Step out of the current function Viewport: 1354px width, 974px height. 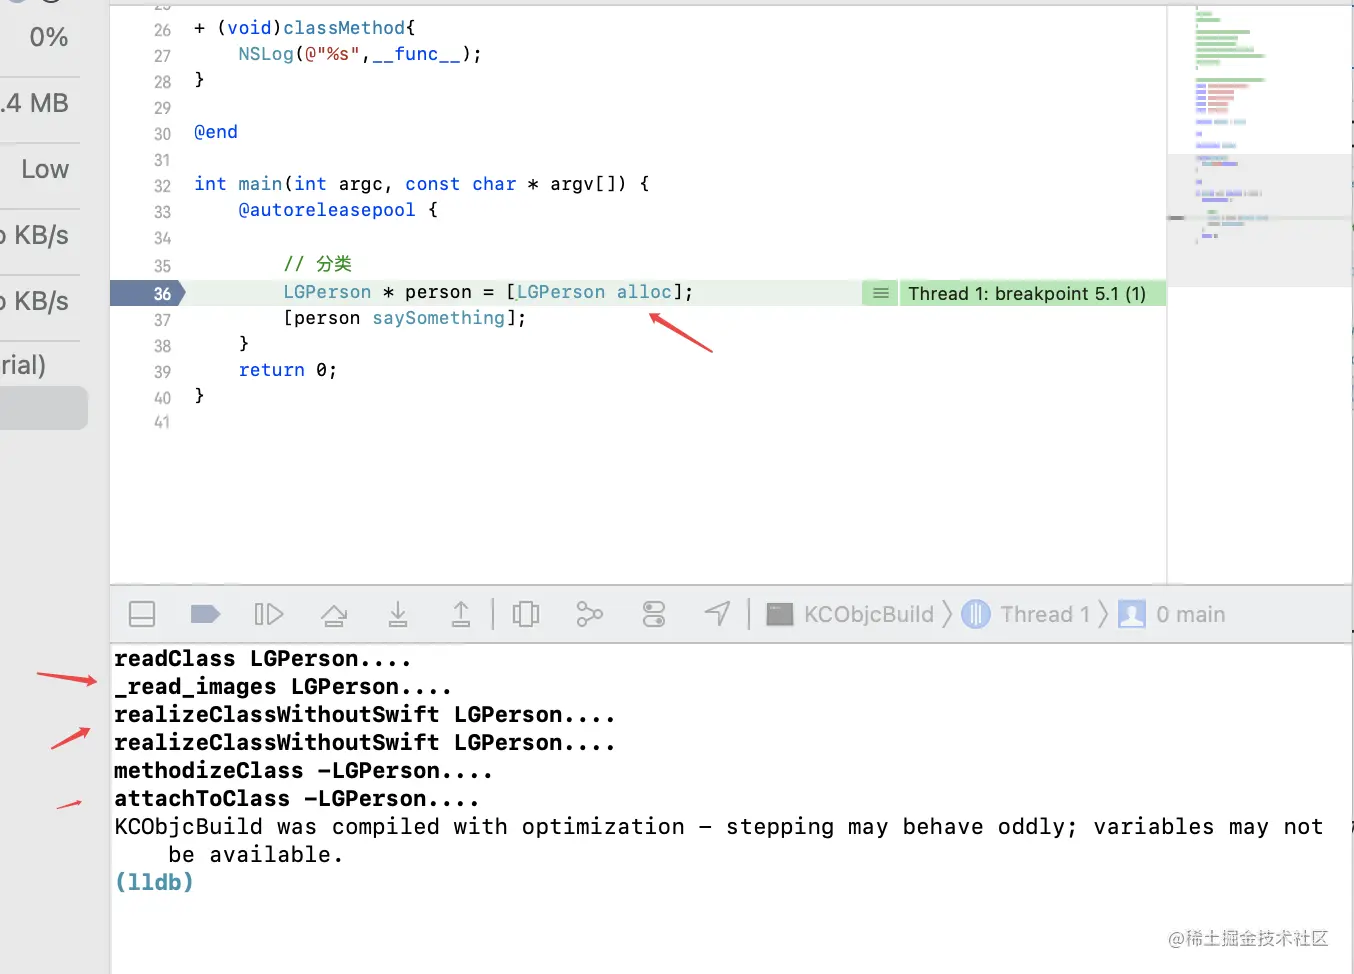pos(461,614)
